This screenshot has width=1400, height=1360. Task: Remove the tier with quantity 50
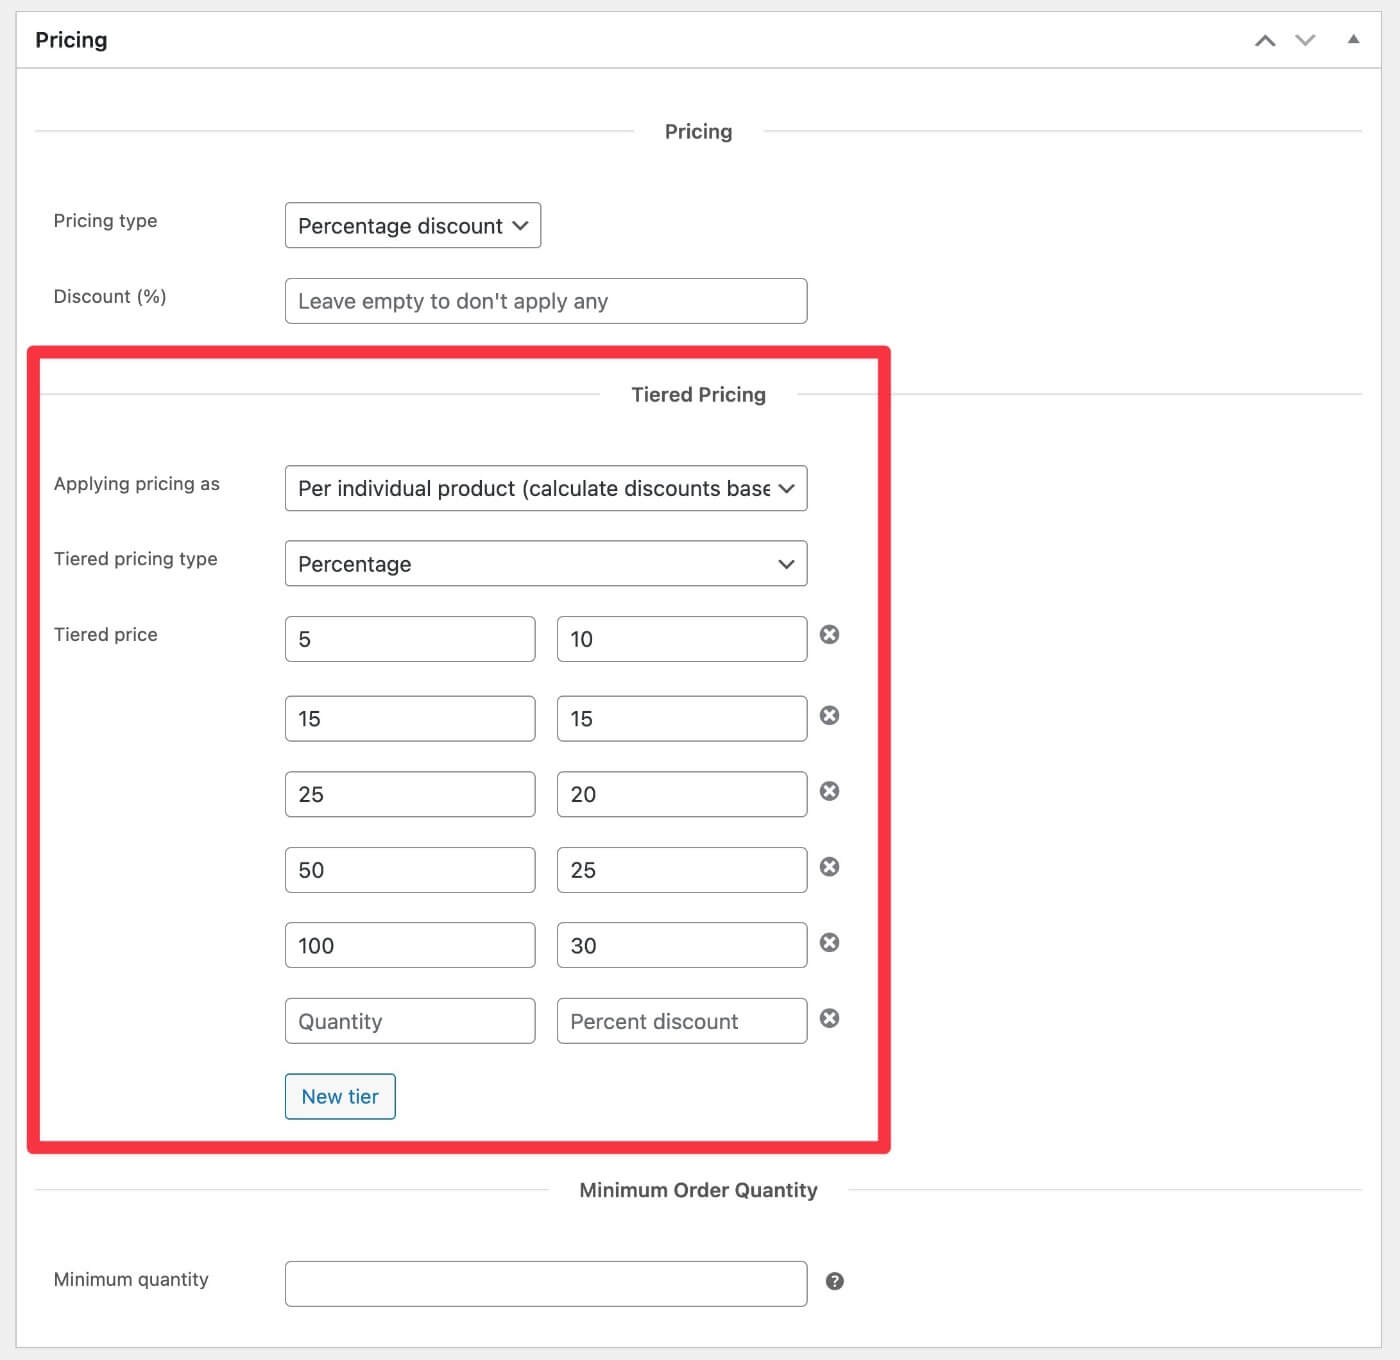click(829, 867)
